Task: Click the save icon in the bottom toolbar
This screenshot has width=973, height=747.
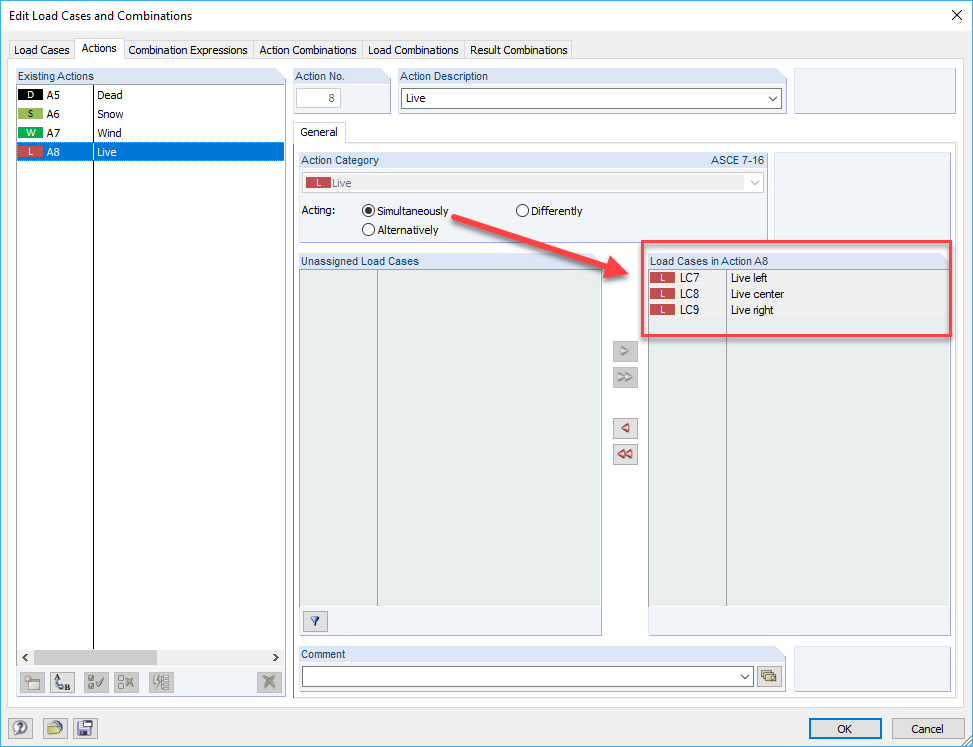Action: (85, 728)
